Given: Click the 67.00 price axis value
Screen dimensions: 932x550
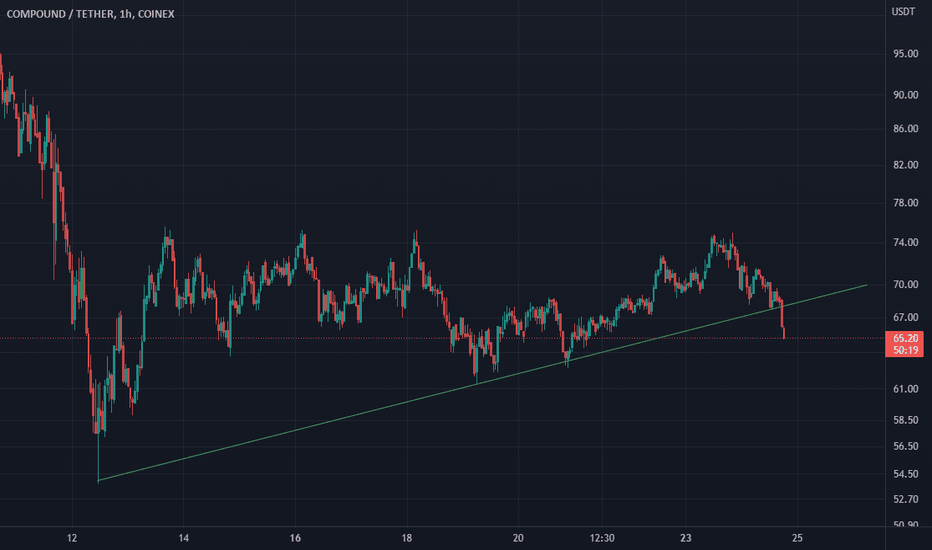Looking at the screenshot, I should click(x=905, y=318).
